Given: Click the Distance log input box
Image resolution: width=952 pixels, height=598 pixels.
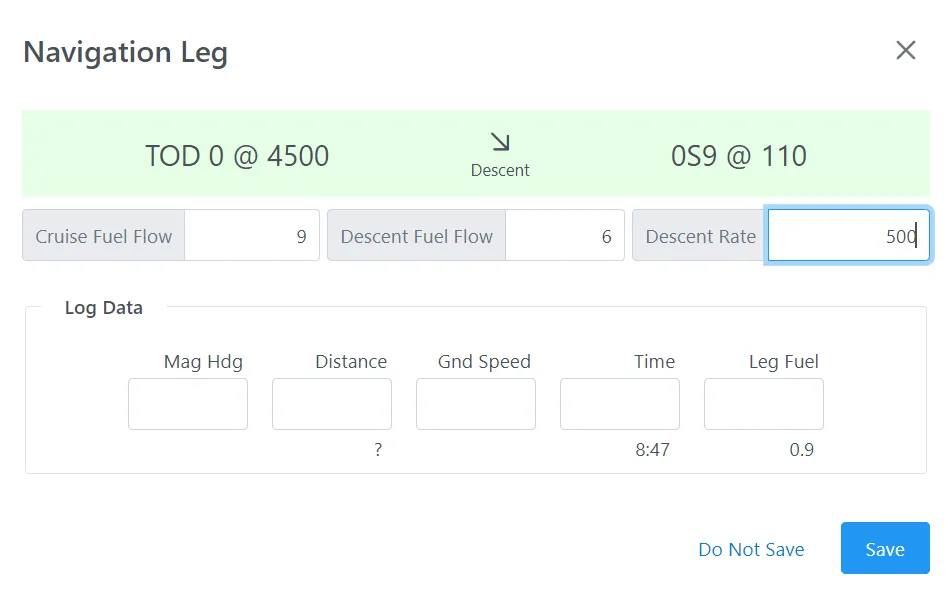Looking at the screenshot, I should pyautogui.click(x=332, y=404).
